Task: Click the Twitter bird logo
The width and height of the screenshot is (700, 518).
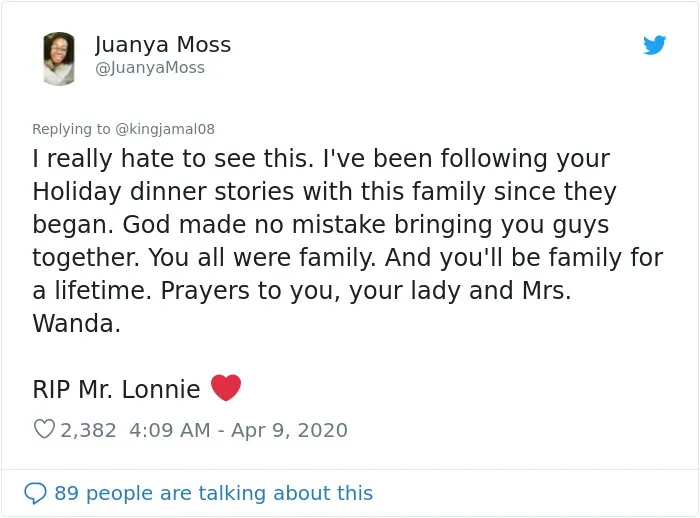Action: (654, 45)
